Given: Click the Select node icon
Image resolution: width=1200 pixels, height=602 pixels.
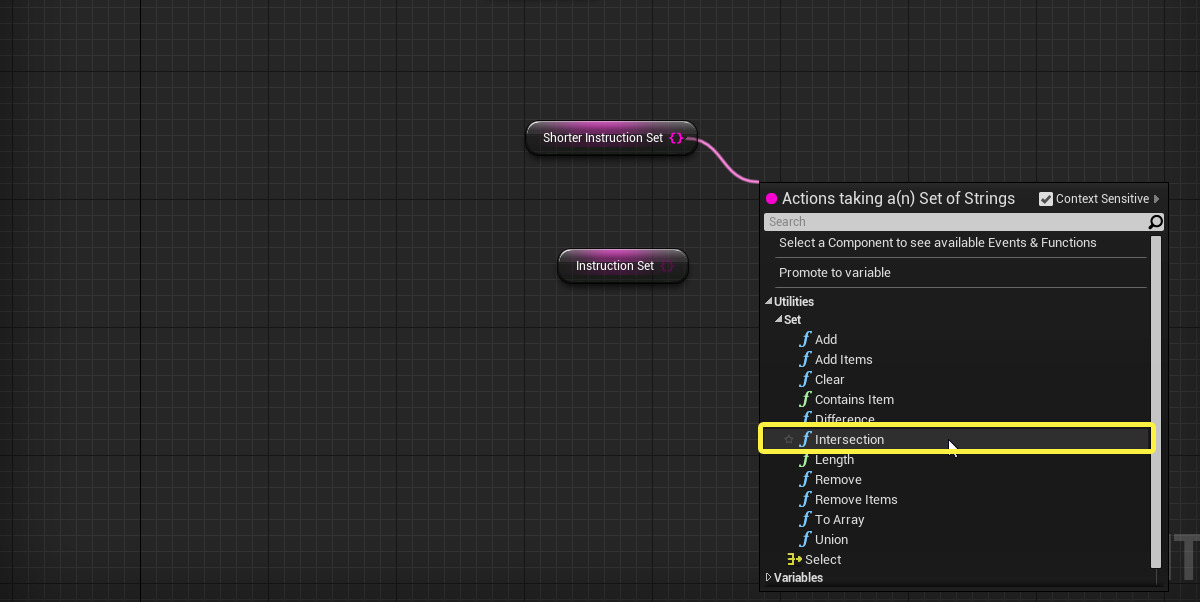Looking at the screenshot, I should (x=794, y=560).
